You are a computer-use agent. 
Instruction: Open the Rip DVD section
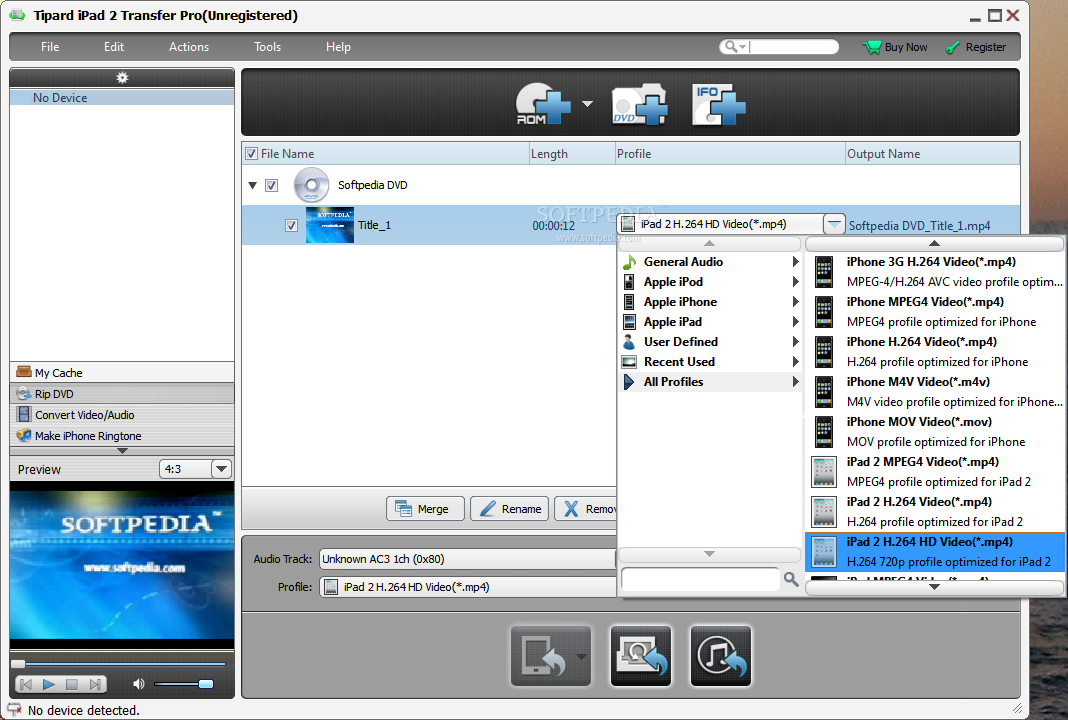[122, 394]
